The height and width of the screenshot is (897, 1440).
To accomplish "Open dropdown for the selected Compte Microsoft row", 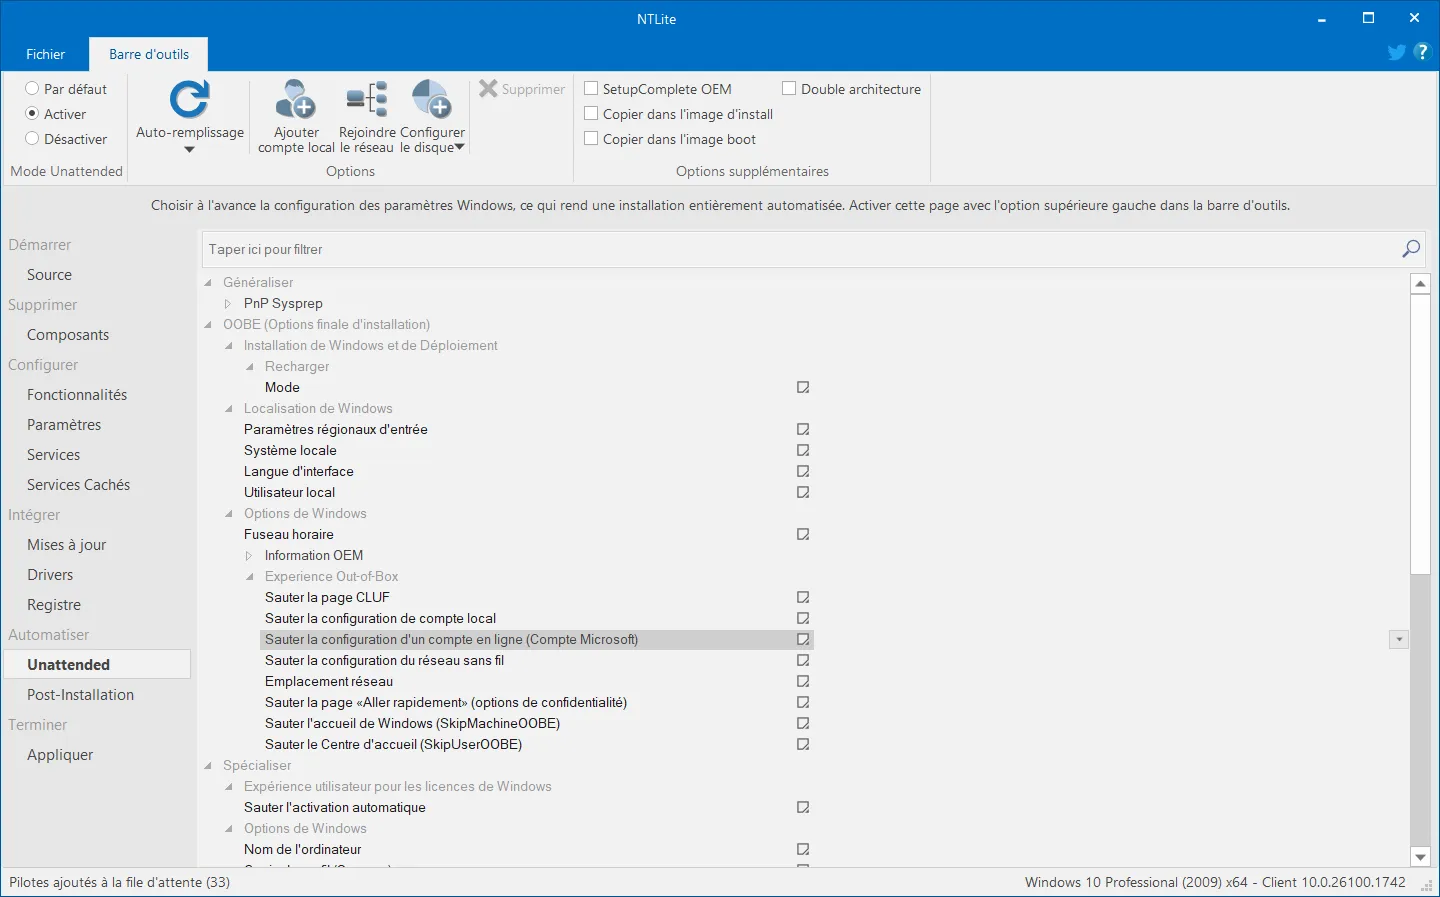I will [1399, 639].
